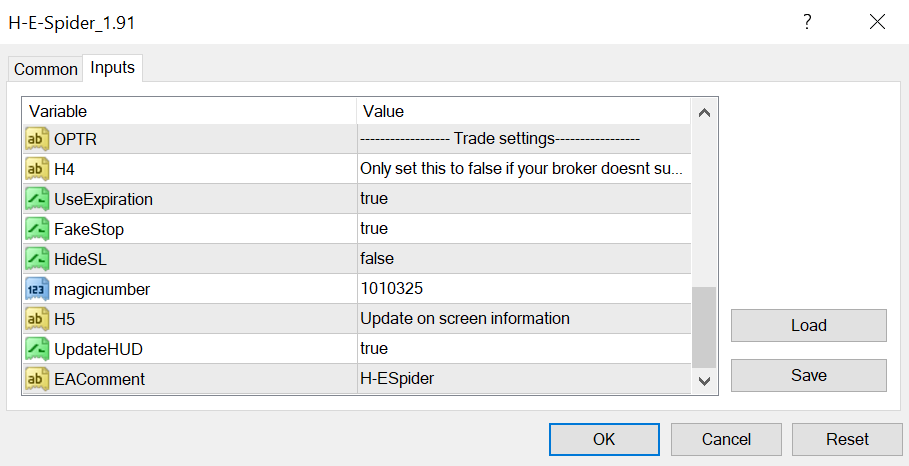Click the string icon beside H4

(37, 169)
